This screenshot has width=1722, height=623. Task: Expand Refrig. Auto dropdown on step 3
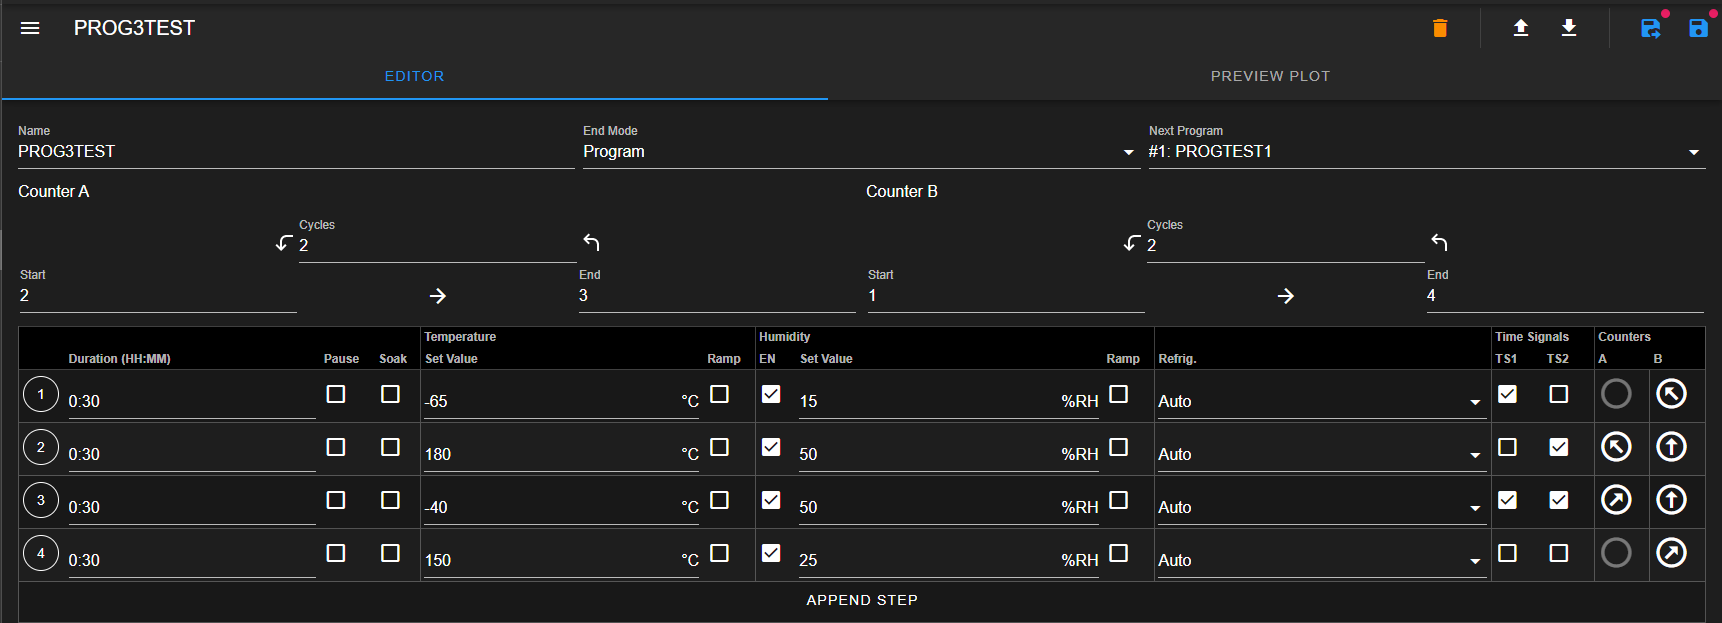coord(1321,507)
